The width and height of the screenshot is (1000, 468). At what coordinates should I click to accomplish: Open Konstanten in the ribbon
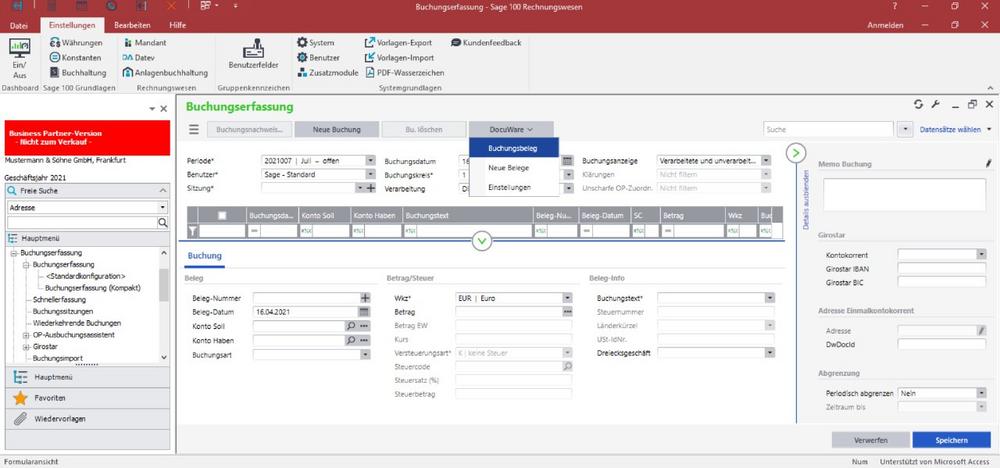click(x=75, y=57)
